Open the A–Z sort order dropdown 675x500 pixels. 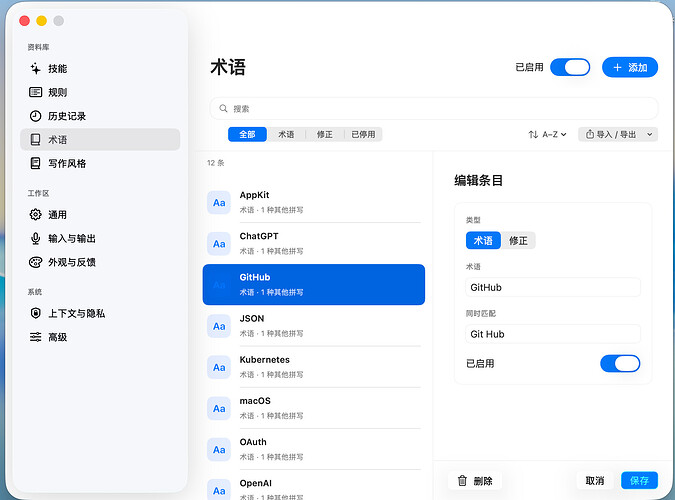coord(547,134)
